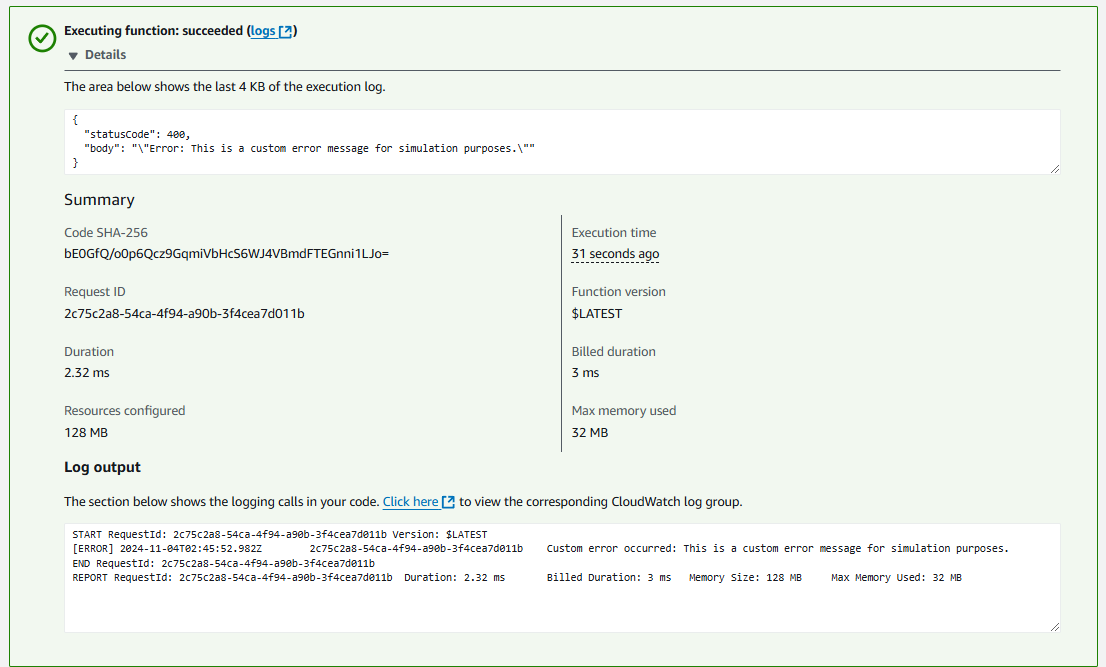
Task: Click the Request ID value in Summary
Action: click(x=184, y=314)
